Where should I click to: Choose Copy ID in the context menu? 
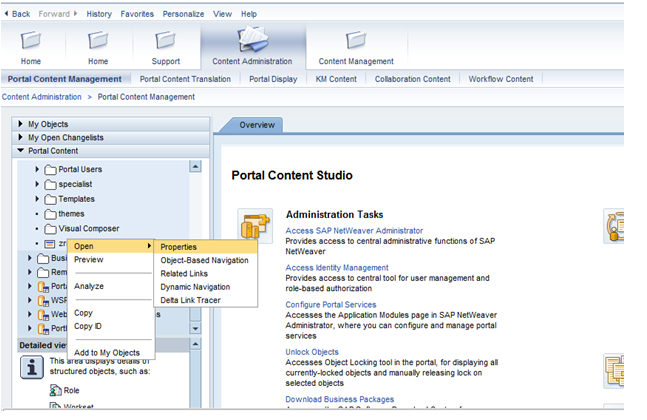click(x=87, y=326)
